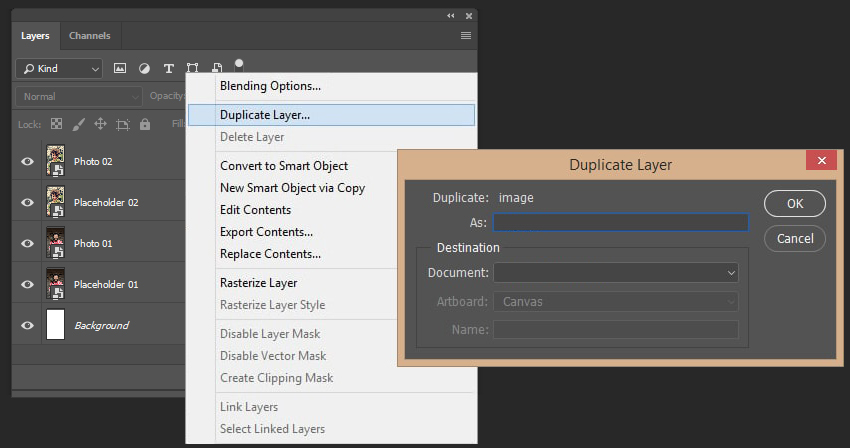Open the Kind filter dropdown
The width and height of the screenshot is (850, 448).
pos(59,69)
